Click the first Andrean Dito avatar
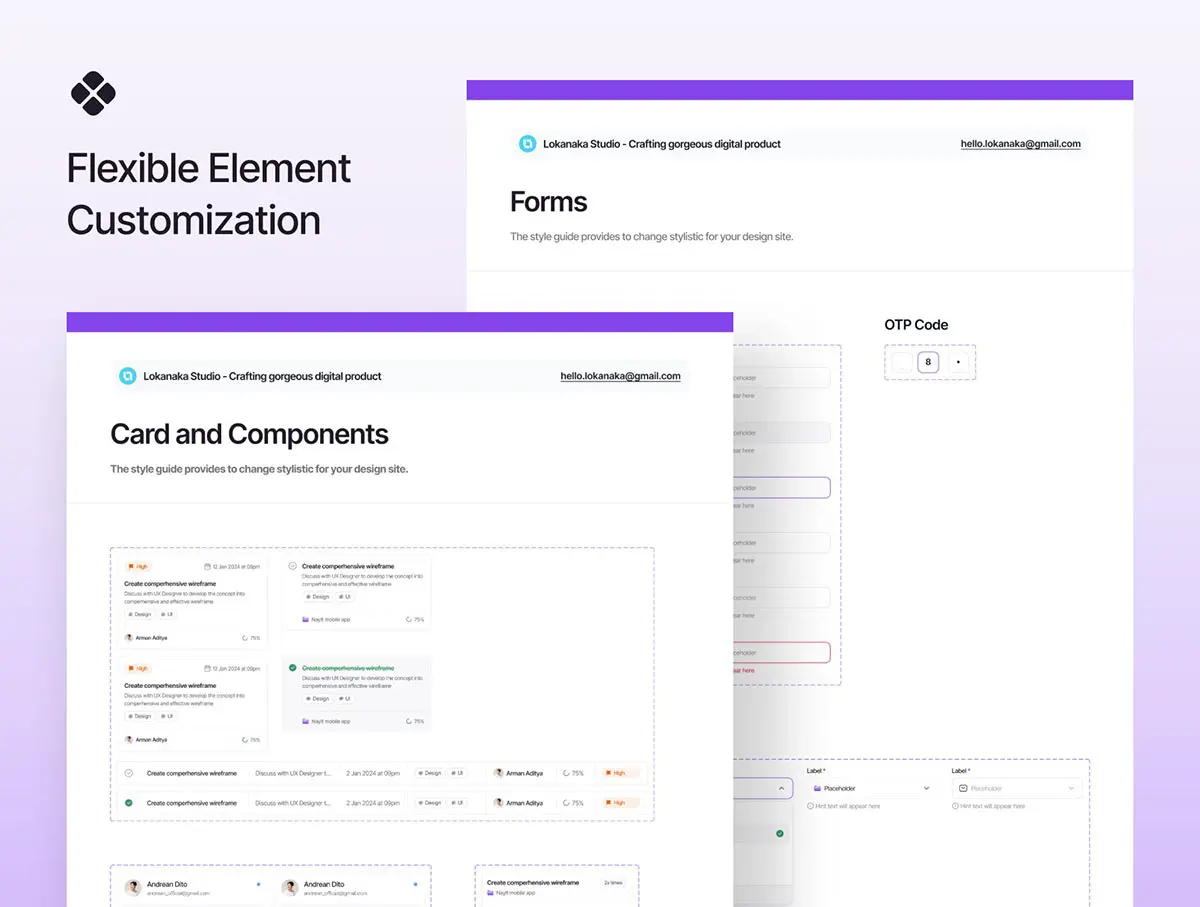The image size is (1200, 907). pos(133,887)
